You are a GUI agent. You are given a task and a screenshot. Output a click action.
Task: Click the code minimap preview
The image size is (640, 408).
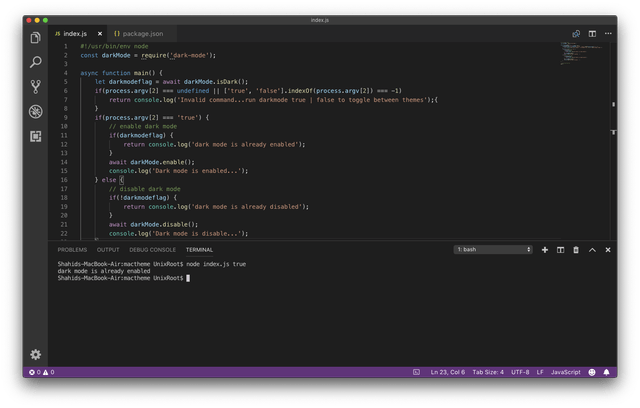click(x=580, y=50)
